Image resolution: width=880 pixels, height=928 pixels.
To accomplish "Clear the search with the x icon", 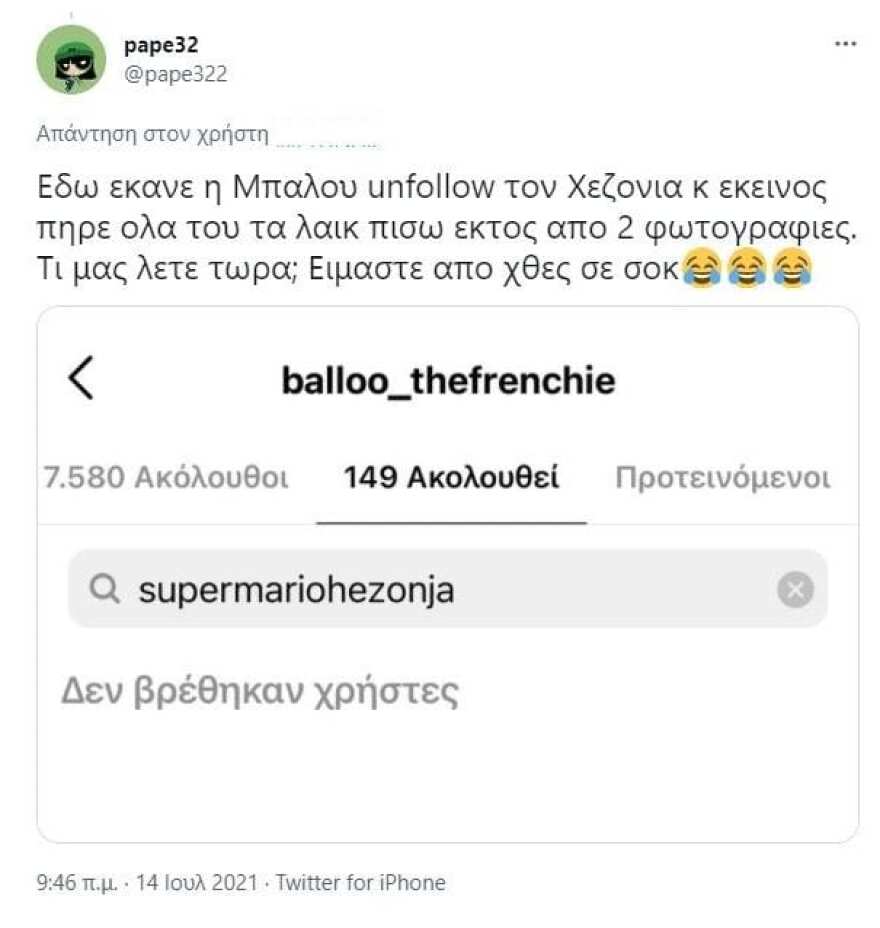I will tap(795, 589).
